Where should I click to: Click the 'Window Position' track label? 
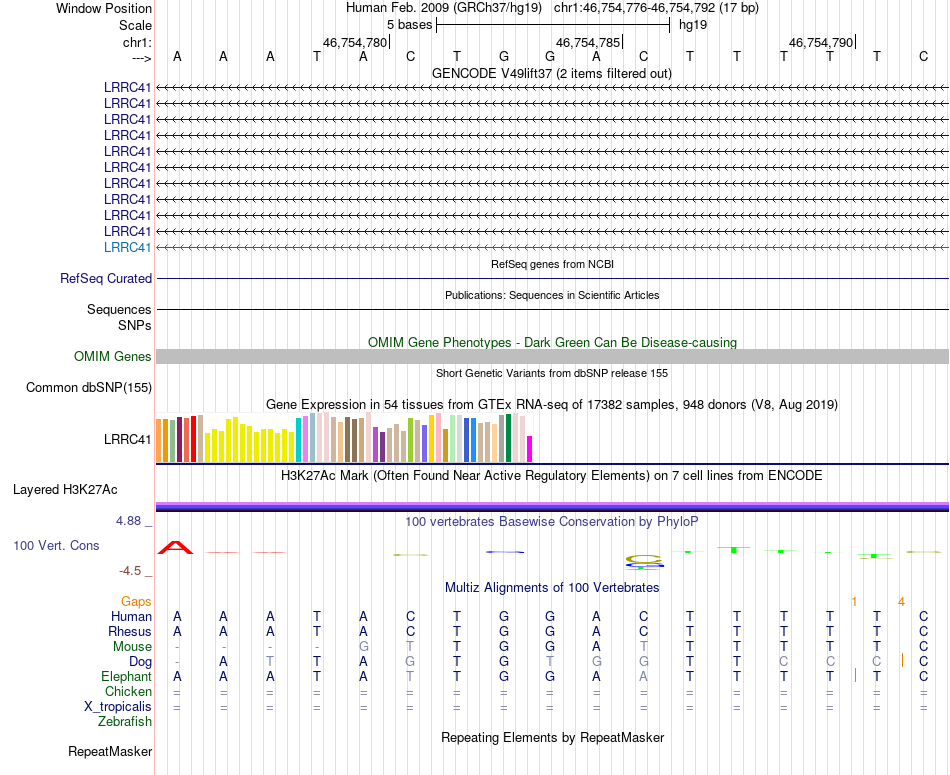[x=104, y=8]
